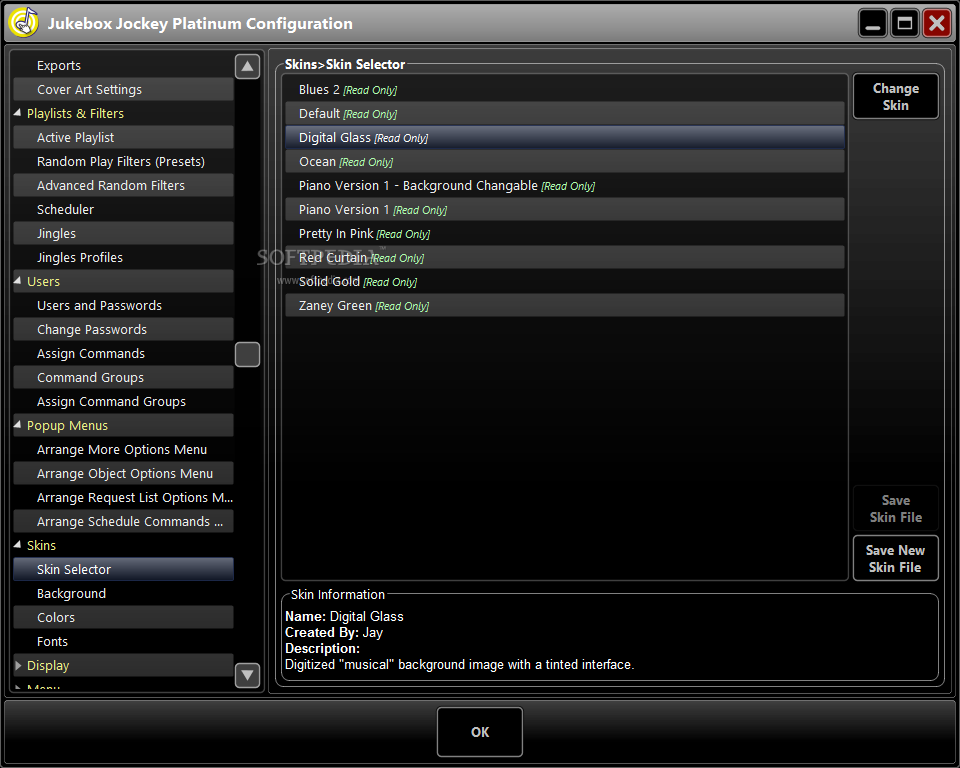The image size is (960, 768).
Task: Collapse the Skins tree section
Action: [x=18, y=544]
